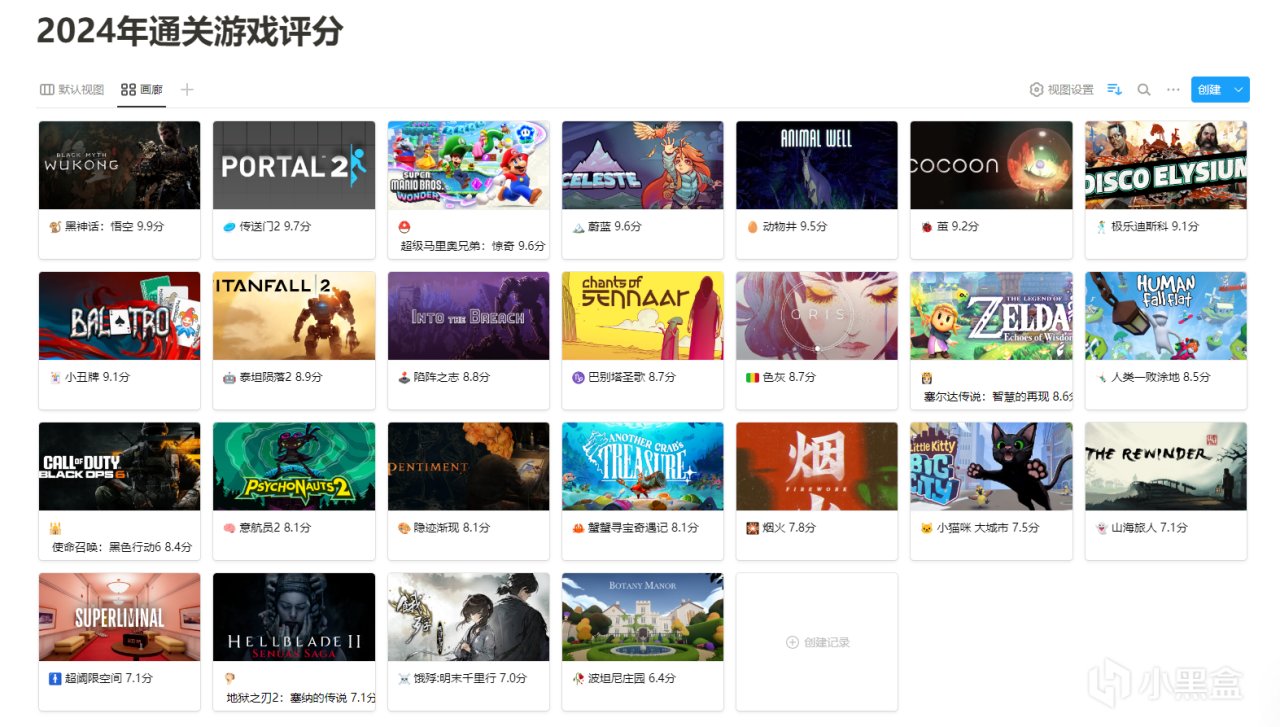The height and width of the screenshot is (727, 1280).
Task: Add a new view with plus icon
Action: [x=187, y=90]
